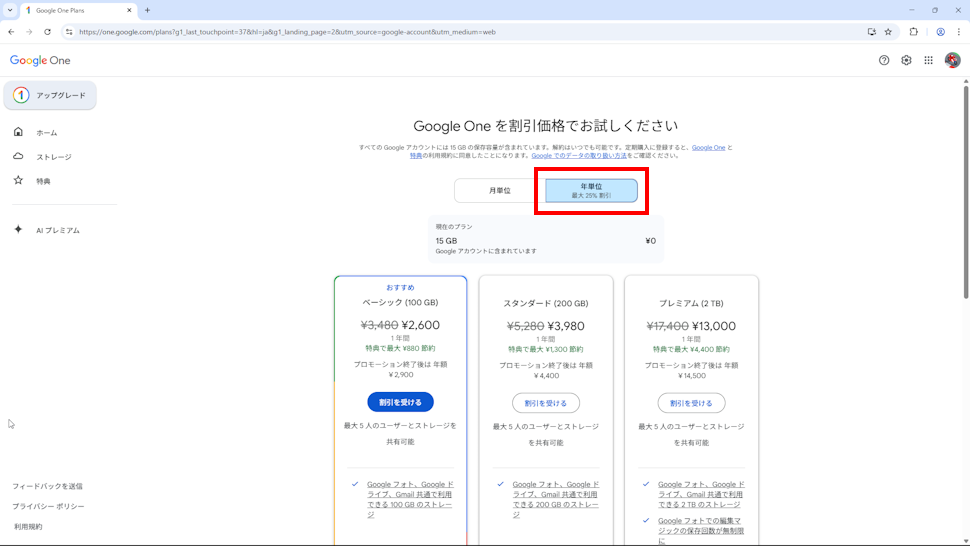Open Chrome profile icon in toolbar
Viewport: 970px width, 546px height.
(940, 32)
